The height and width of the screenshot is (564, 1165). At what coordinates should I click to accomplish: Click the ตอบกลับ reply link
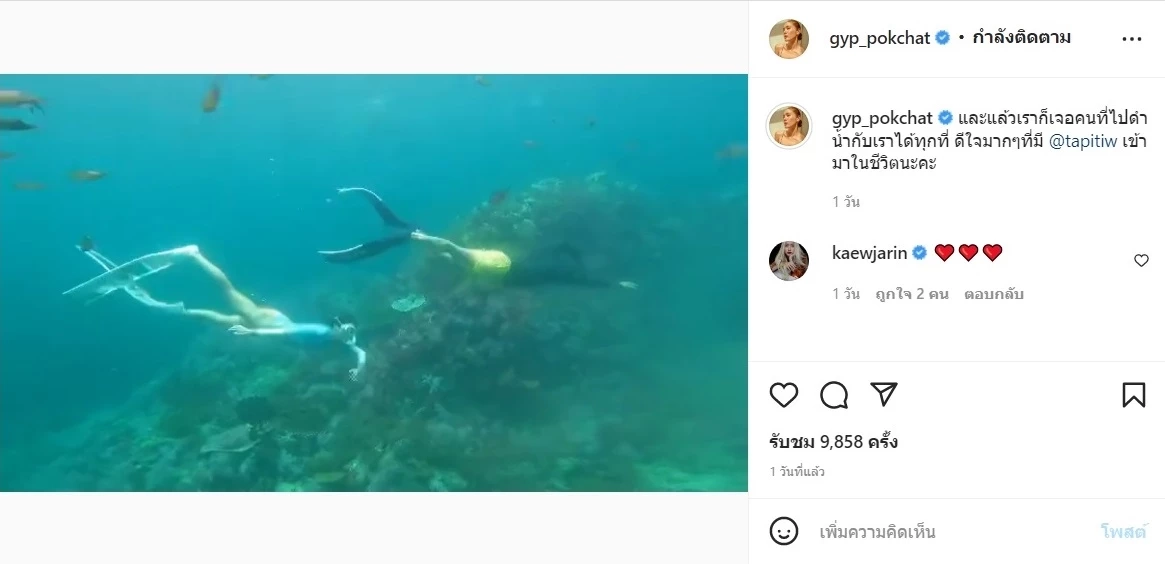pos(994,294)
